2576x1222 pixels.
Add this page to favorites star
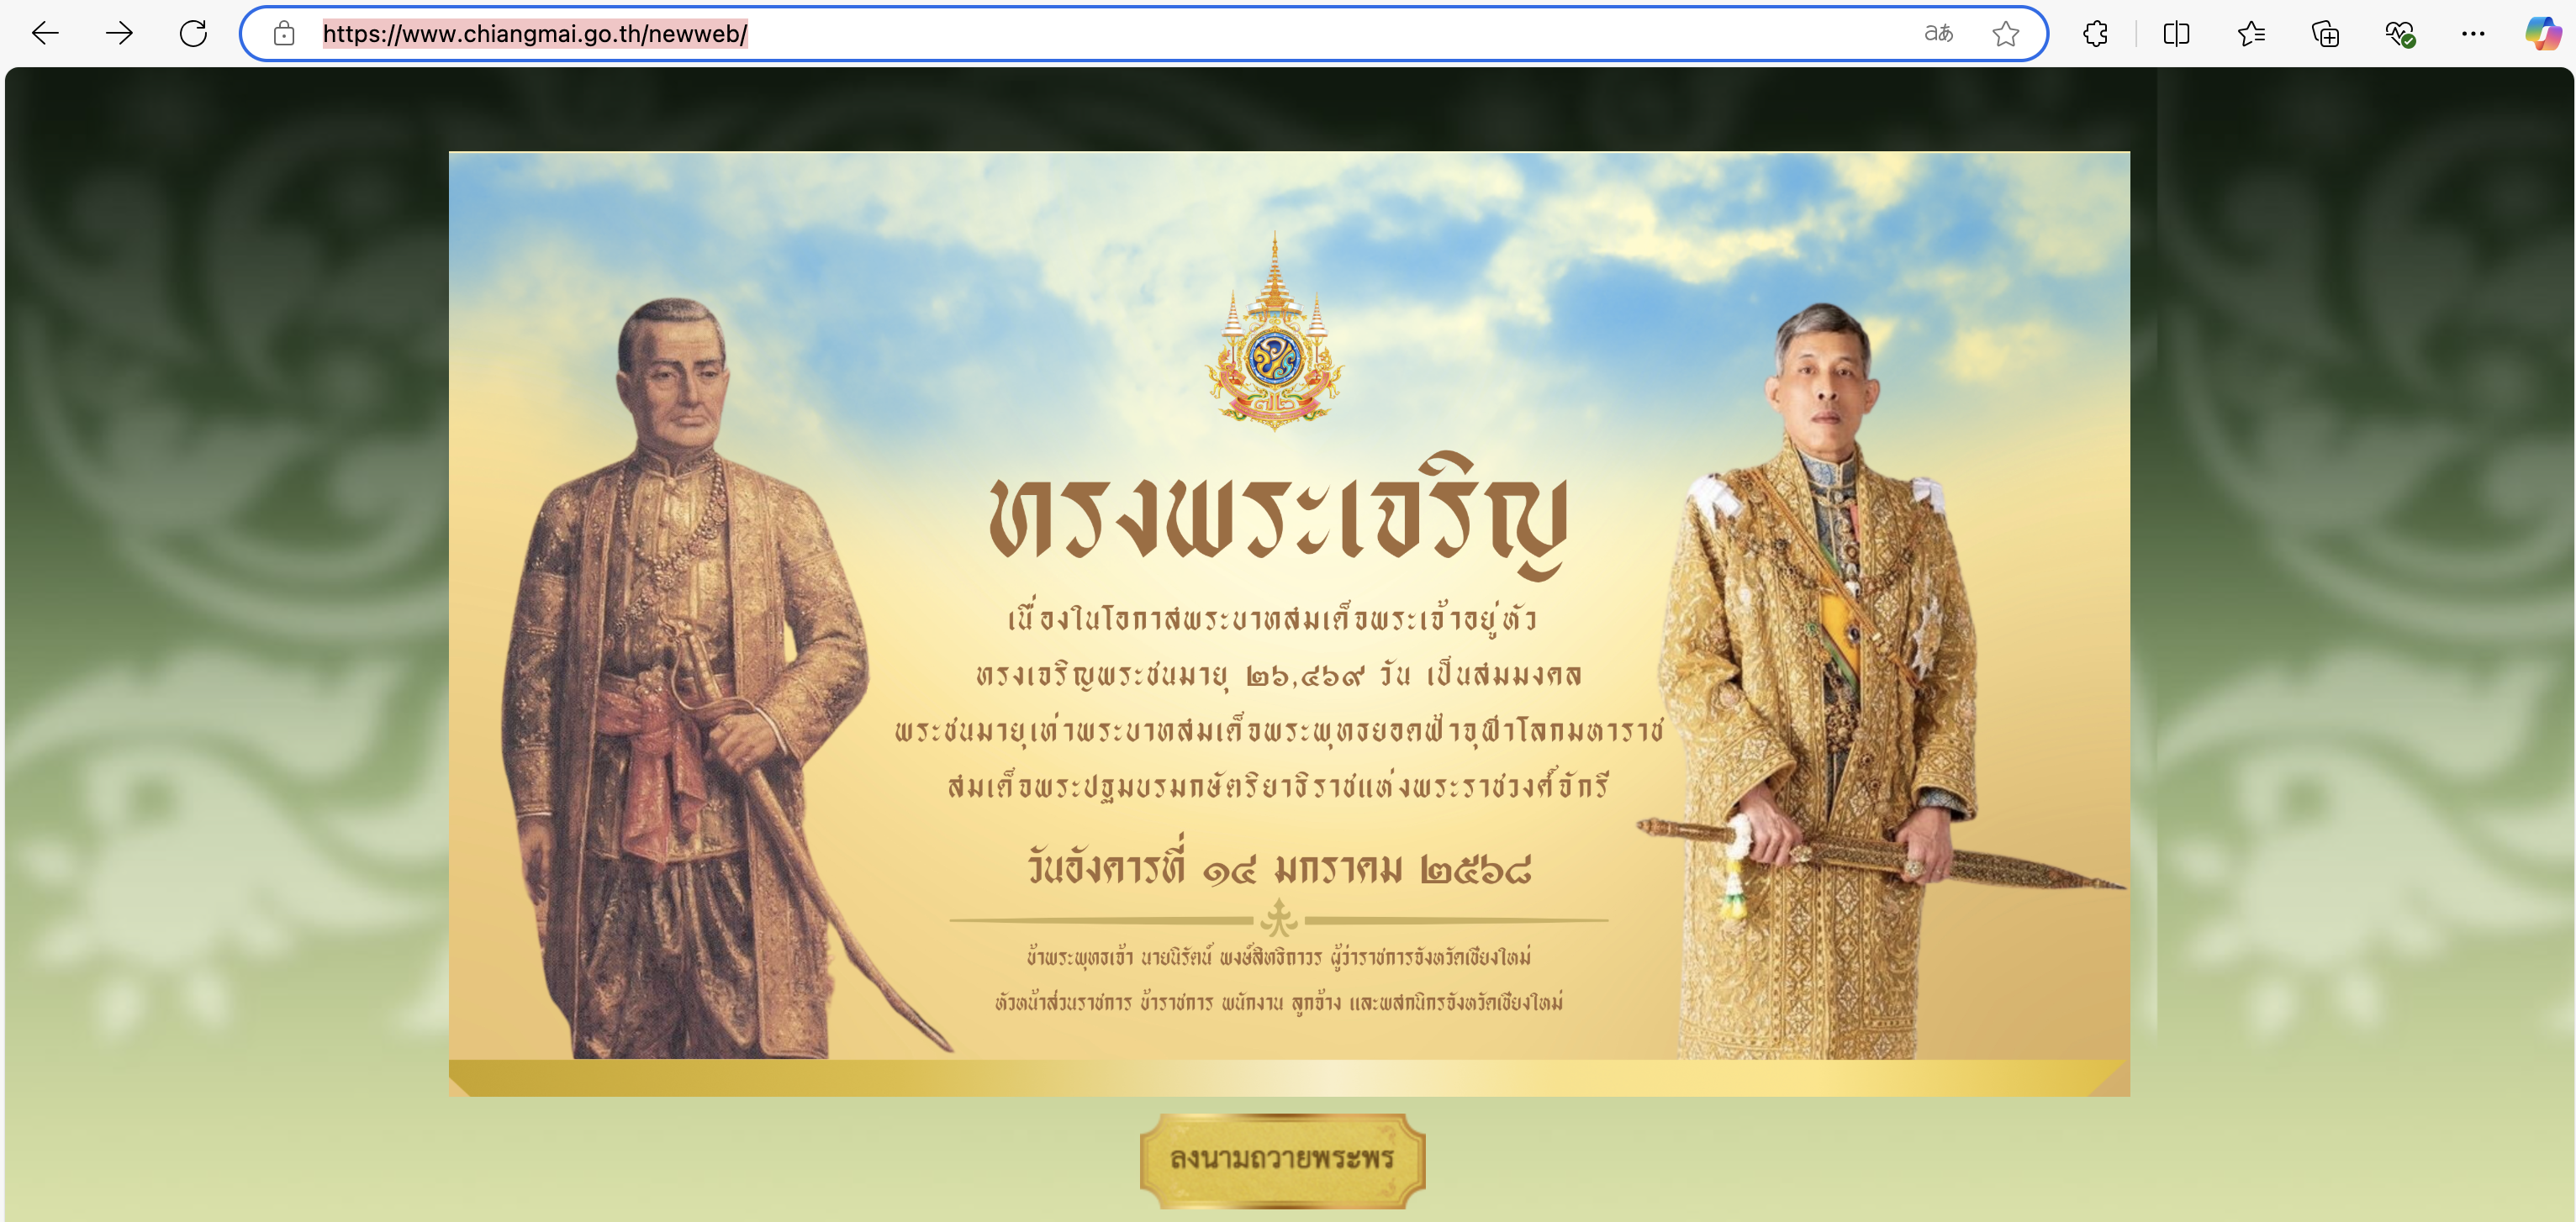(x=2005, y=34)
